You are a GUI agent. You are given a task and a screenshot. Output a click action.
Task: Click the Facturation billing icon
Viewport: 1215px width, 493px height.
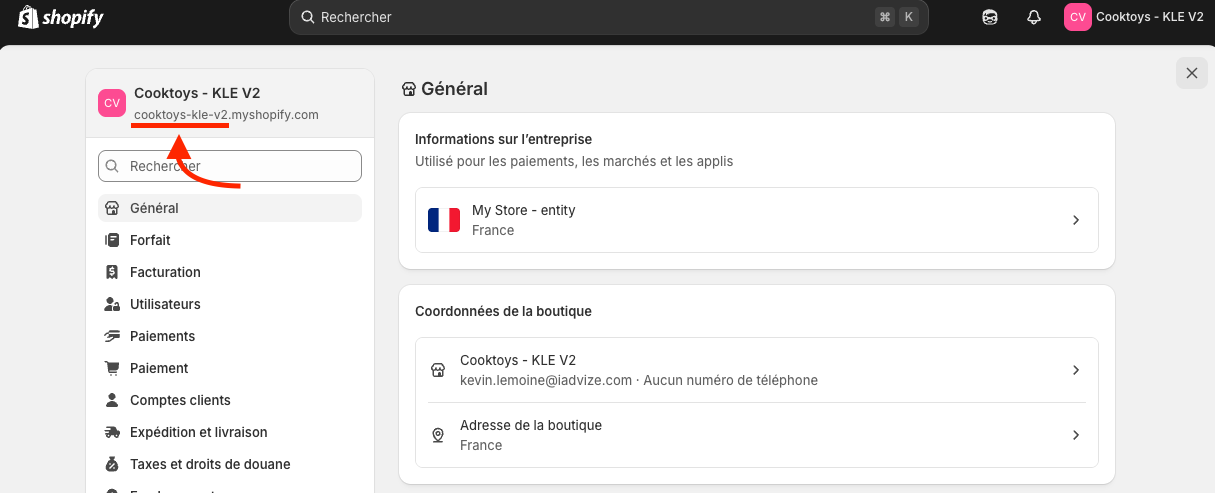coord(112,272)
